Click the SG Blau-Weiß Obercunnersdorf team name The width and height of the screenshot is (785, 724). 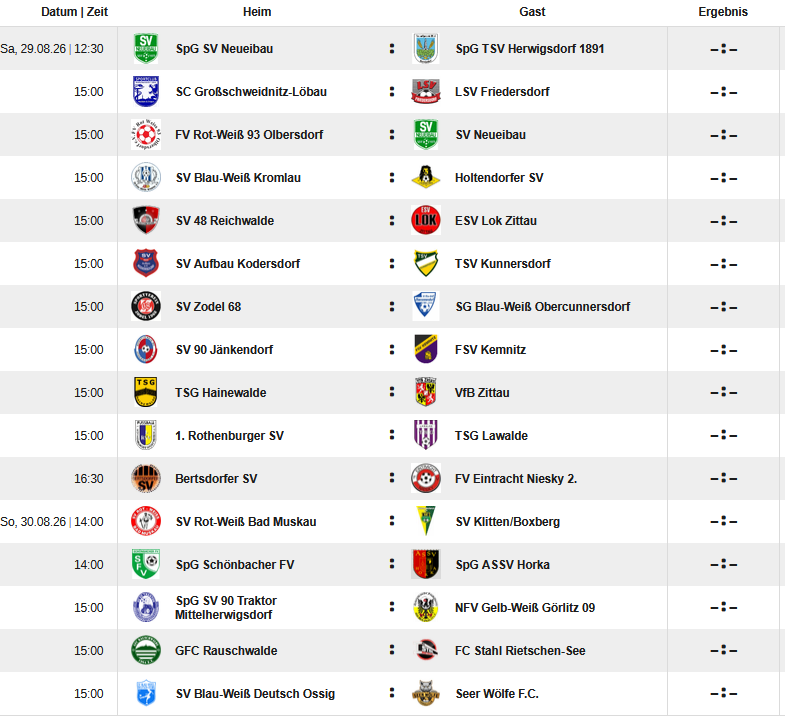coord(543,306)
